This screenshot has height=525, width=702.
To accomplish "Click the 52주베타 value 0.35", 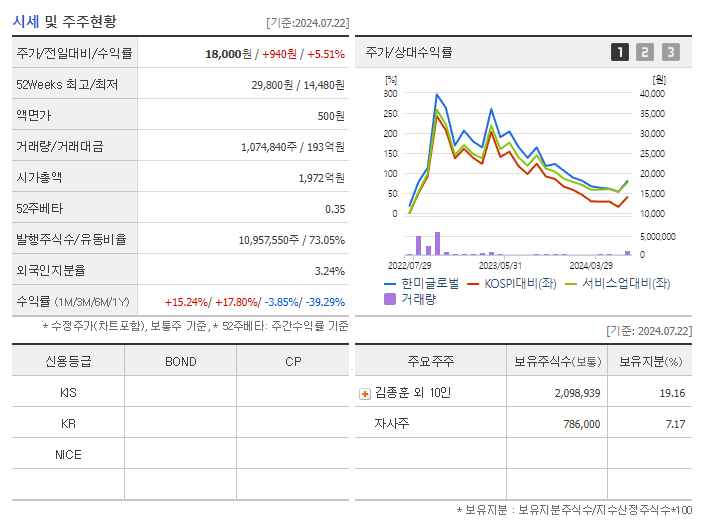I will click(x=335, y=209).
